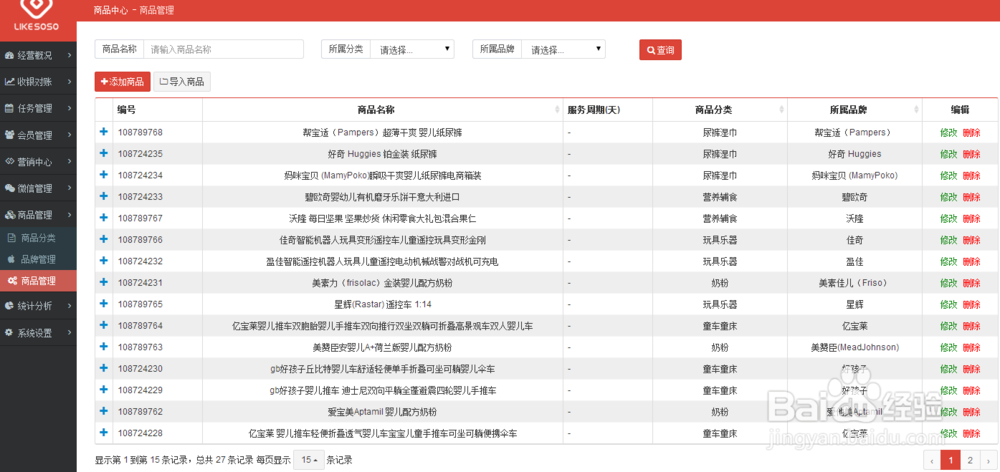Go to next page arrow

pyautogui.click(x=989, y=460)
